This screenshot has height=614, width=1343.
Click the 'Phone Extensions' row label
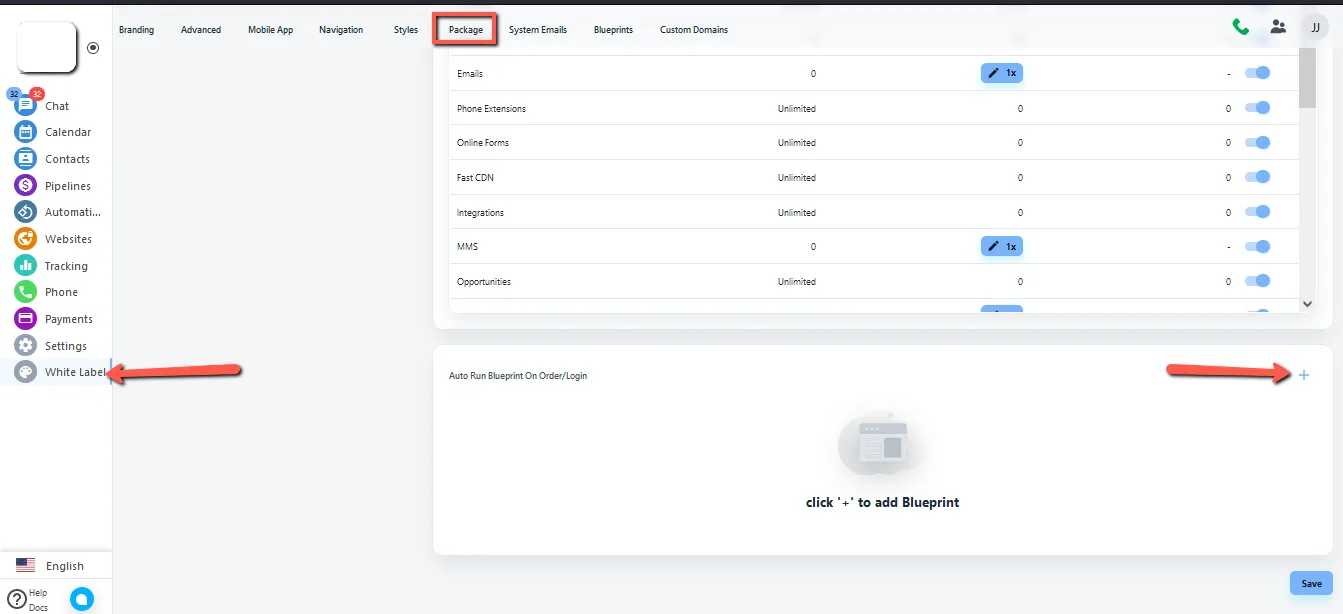(x=491, y=108)
